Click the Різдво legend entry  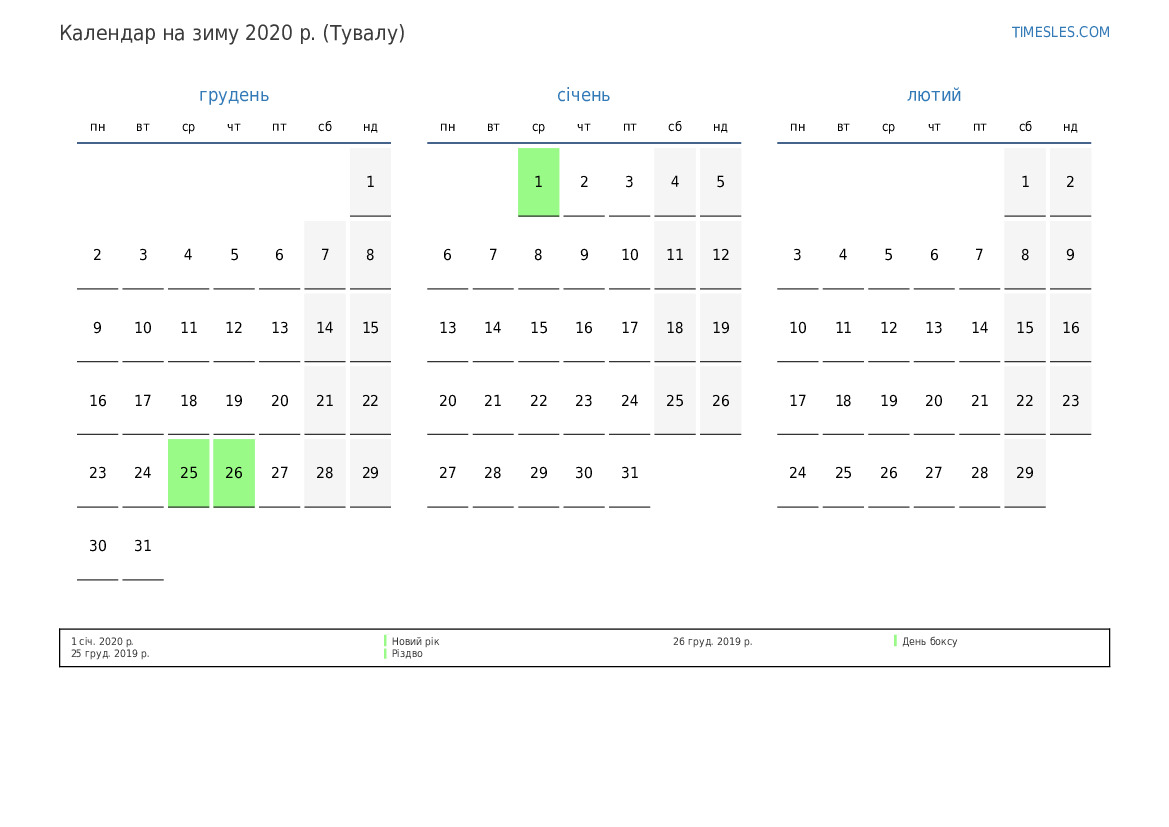click(x=407, y=654)
